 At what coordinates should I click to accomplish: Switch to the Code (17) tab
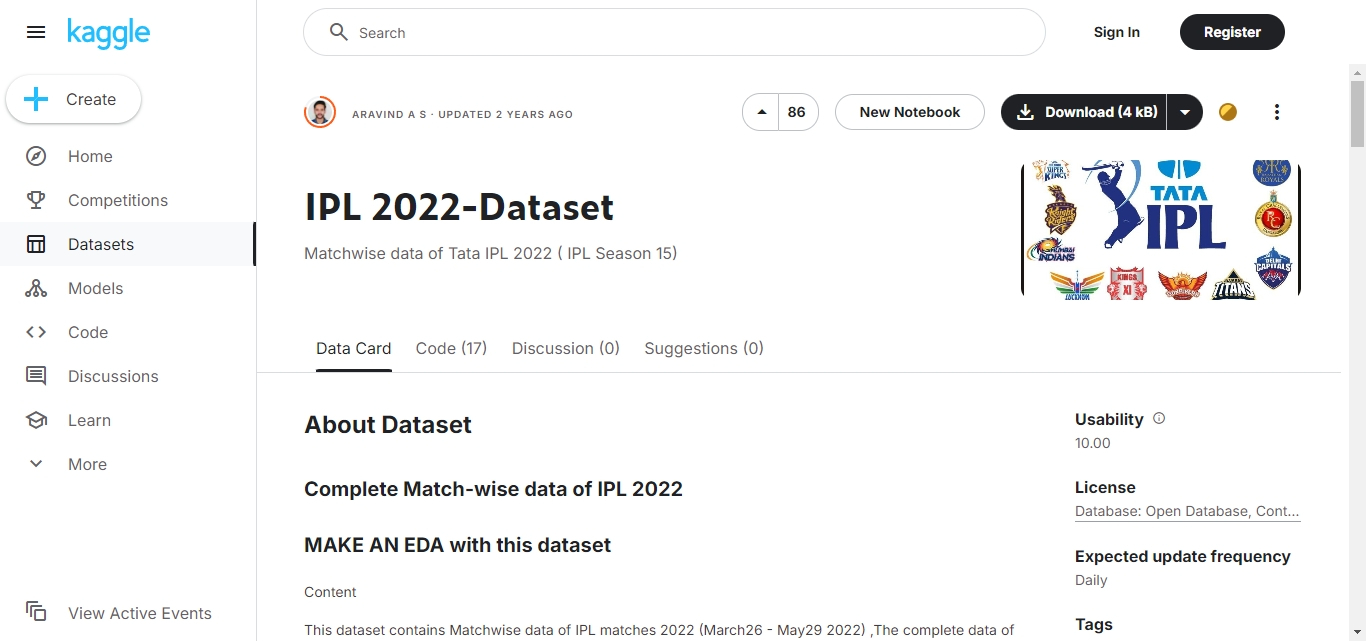pos(451,348)
